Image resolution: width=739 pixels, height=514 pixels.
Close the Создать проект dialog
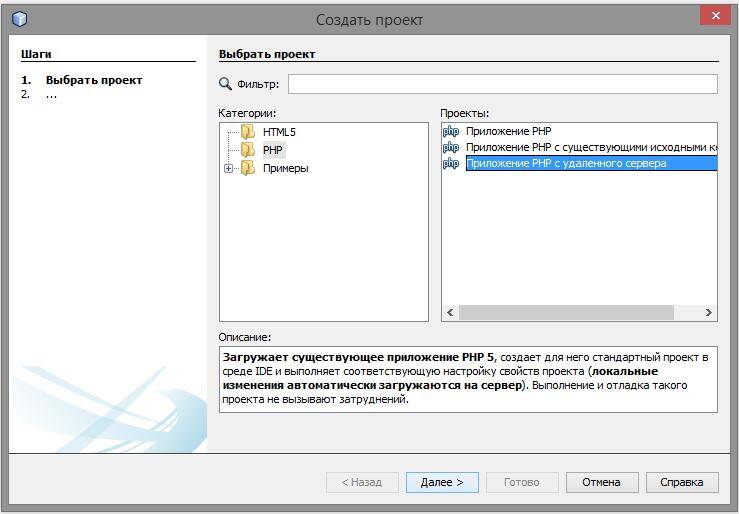pos(715,16)
